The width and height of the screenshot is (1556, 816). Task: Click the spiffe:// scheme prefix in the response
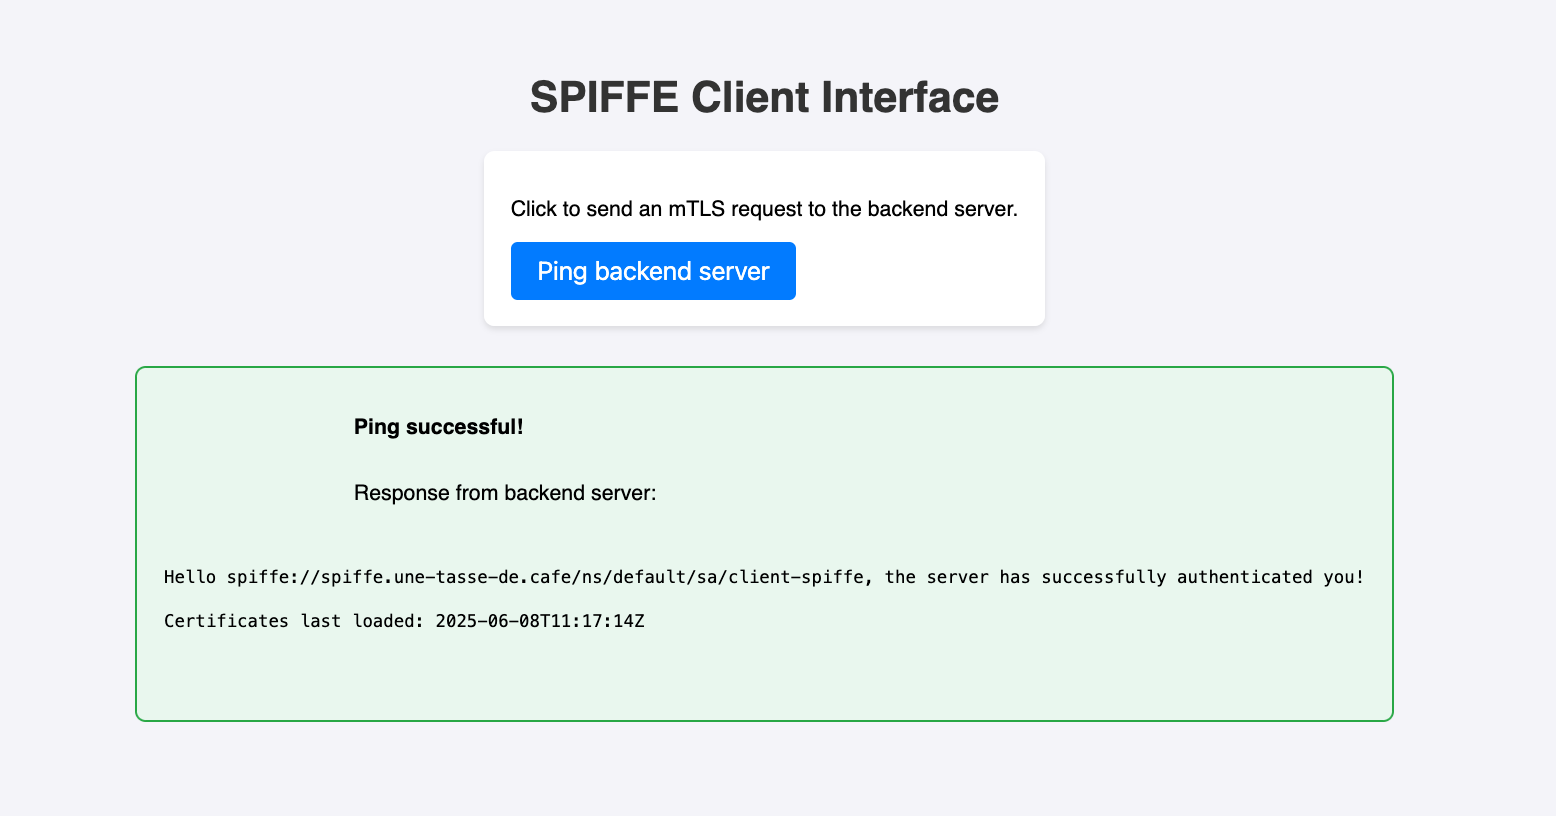(273, 577)
